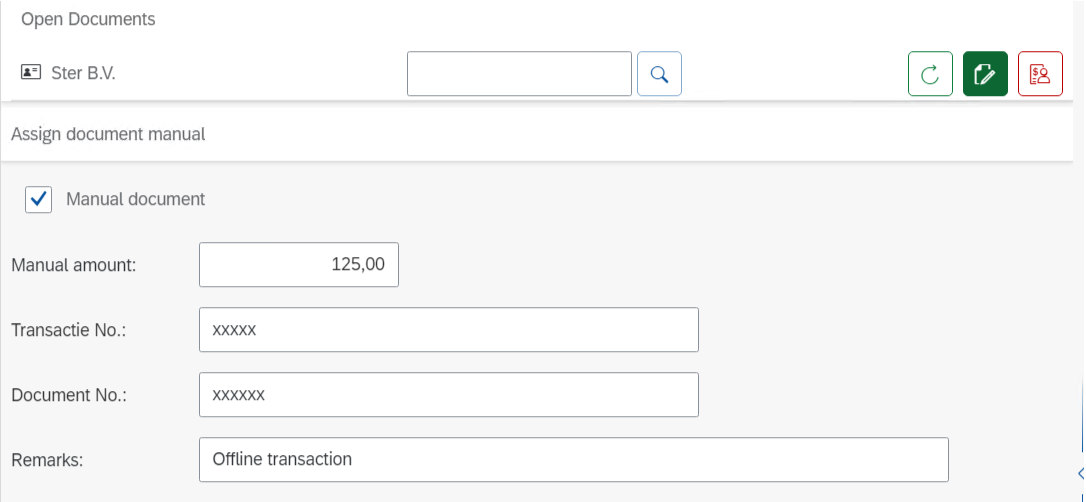Click the blue vertical bar at right edge

pyautogui.click(x=1083, y=415)
